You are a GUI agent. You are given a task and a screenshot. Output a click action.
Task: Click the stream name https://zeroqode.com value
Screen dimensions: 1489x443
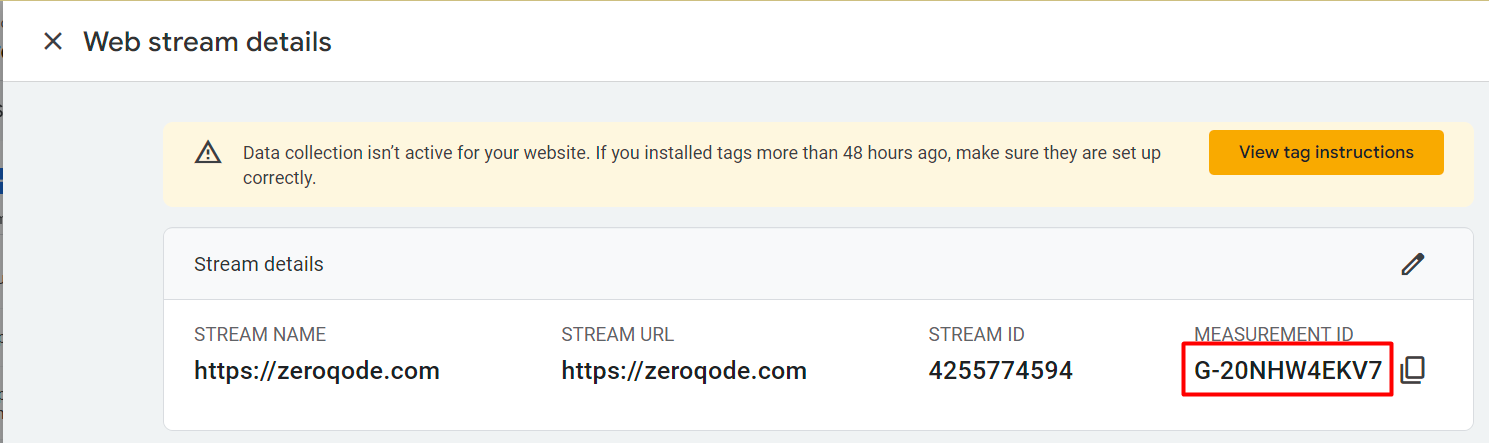tap(317, 371)
